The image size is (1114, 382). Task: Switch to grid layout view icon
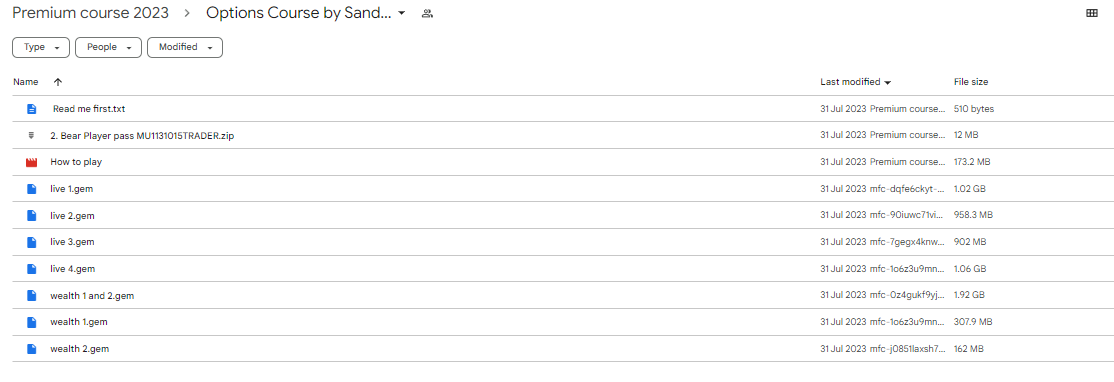pyautogui.click(x=1092, y=13)
